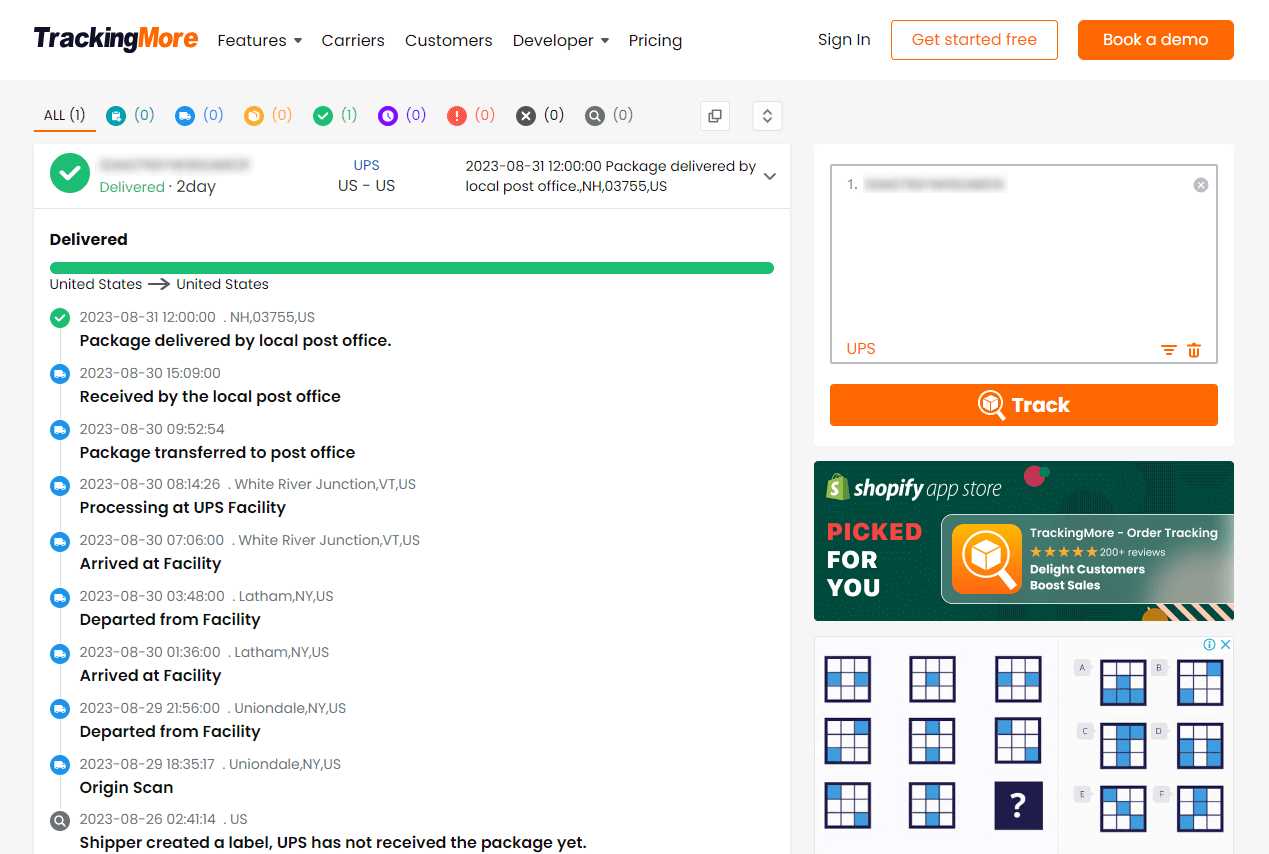Click the Book a demo button
Image resolution: width=1269 pixels, height=854 pixels.
1155,40
